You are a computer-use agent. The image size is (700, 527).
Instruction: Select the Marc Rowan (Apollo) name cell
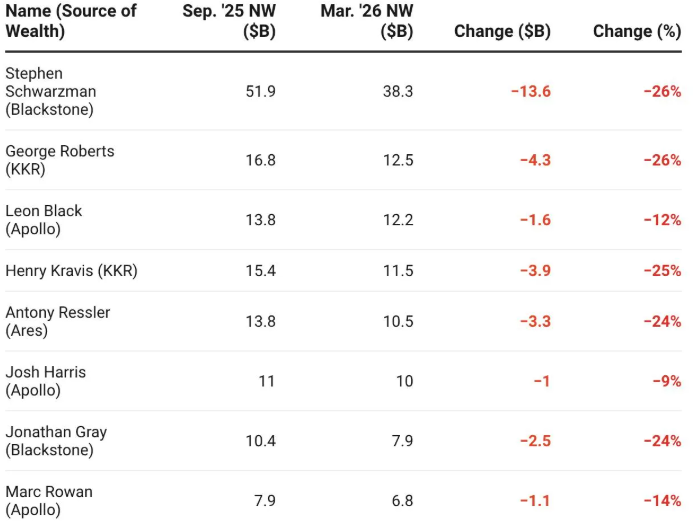pos(49,500)
